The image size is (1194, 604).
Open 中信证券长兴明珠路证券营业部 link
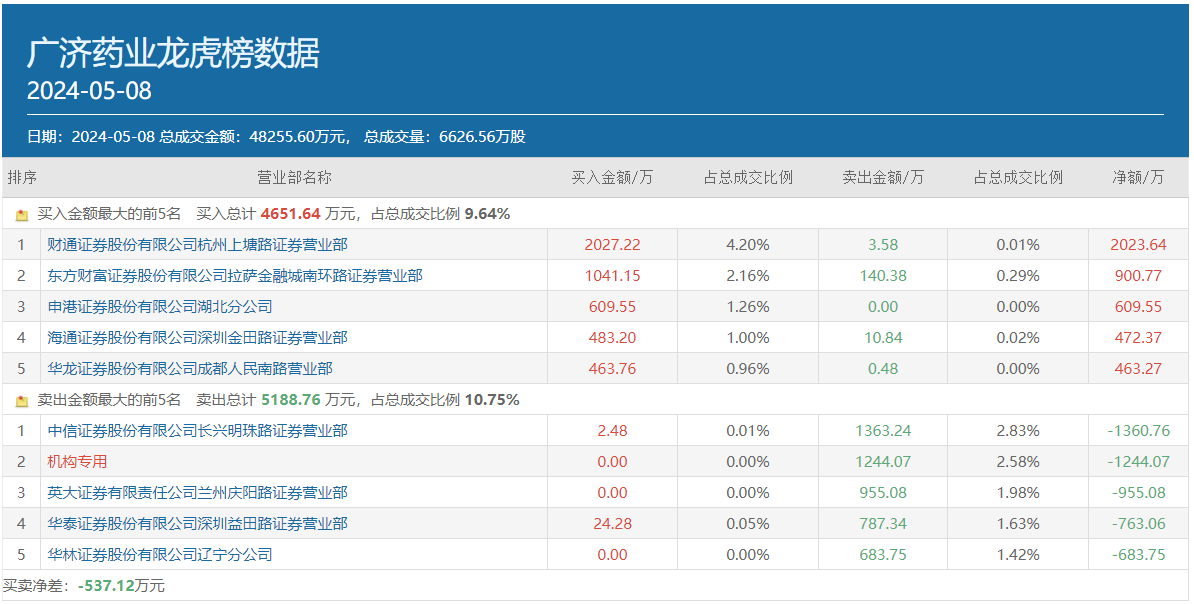(197, 431)
